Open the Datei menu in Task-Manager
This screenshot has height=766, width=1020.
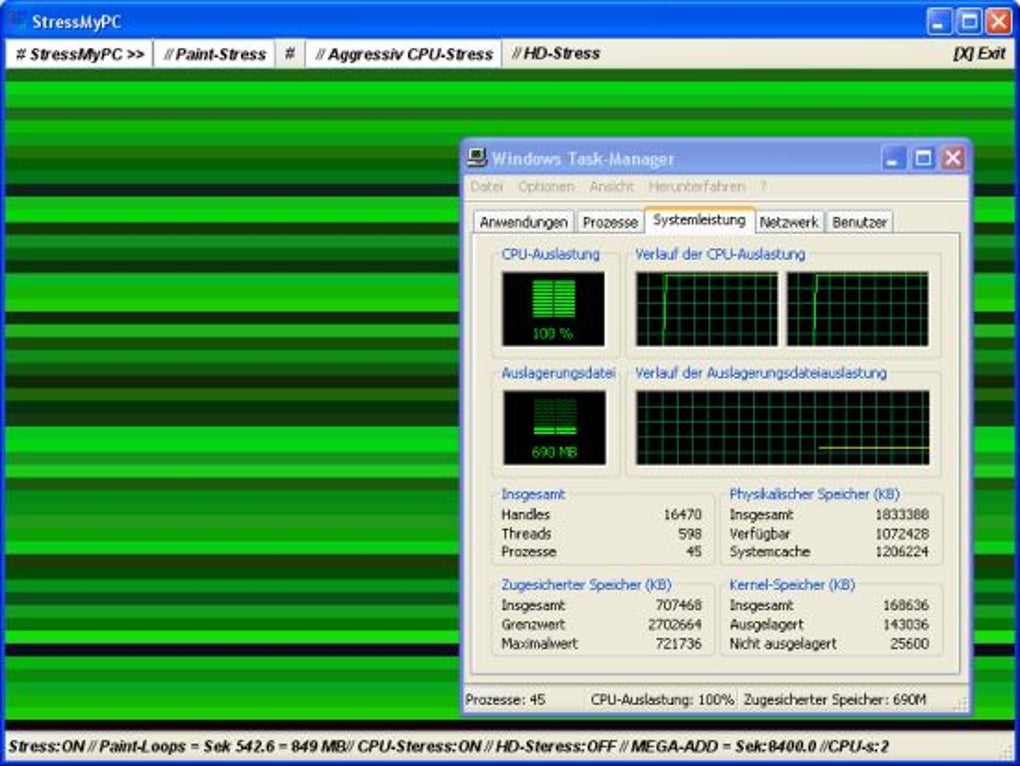pos(486,187)
